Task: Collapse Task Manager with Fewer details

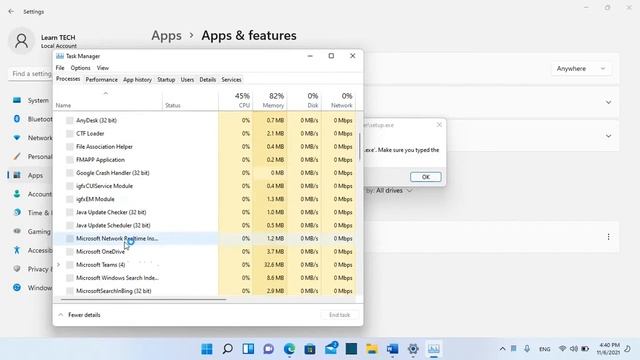Action: tap(80, 315)
